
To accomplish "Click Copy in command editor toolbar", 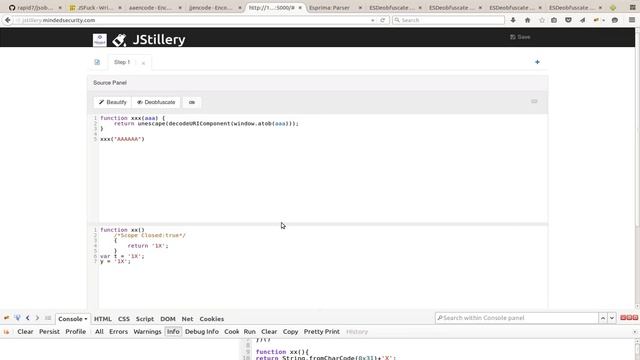I will coord(291,331).
